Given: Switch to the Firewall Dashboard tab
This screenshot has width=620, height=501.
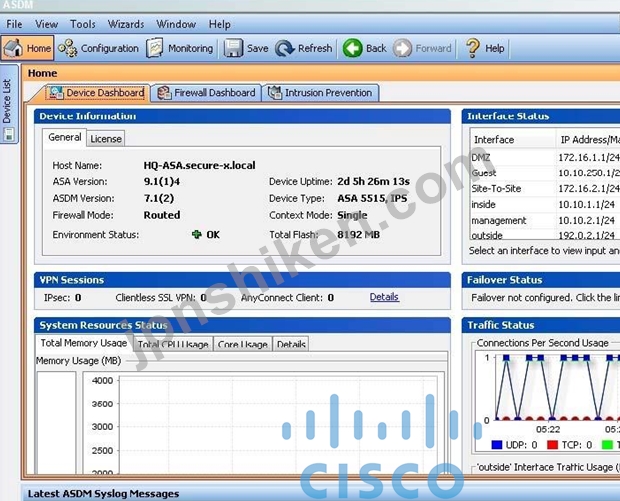Looking at the screenshot, I should [206, 93].
